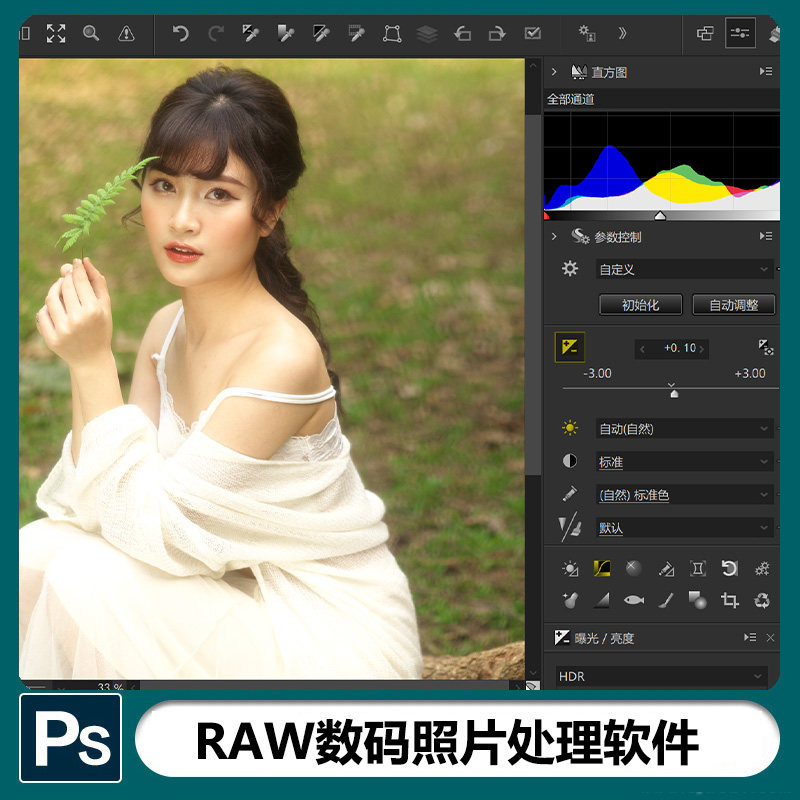Image resolution: width=800 pixels, height=800 pixels.
Task: Click the exposure eyedropper icon beside value
Action: coord(765,347)
